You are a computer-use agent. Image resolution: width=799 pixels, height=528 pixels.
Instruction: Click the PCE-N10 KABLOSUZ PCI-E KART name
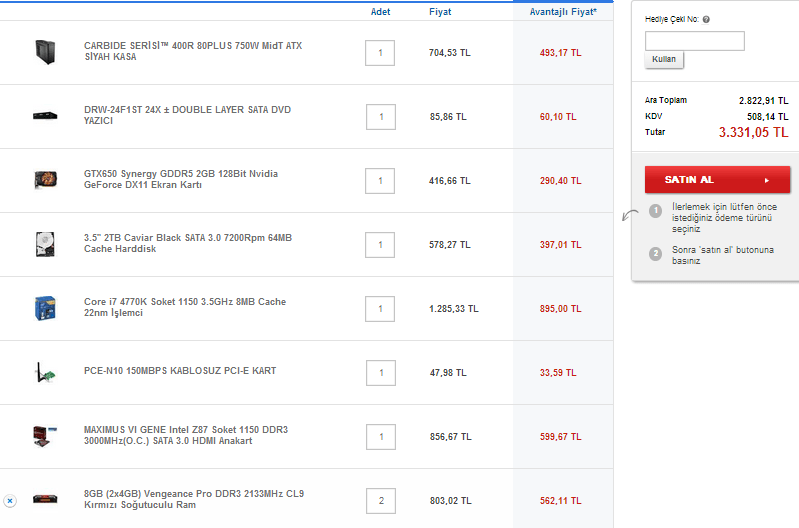pyautogui.click(x=180, y=371)
